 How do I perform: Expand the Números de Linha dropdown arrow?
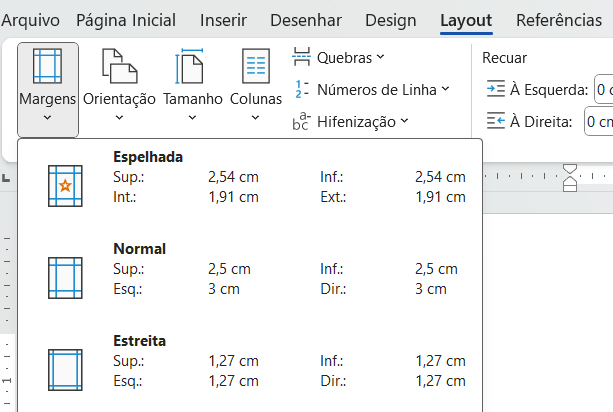pos(446,90)
